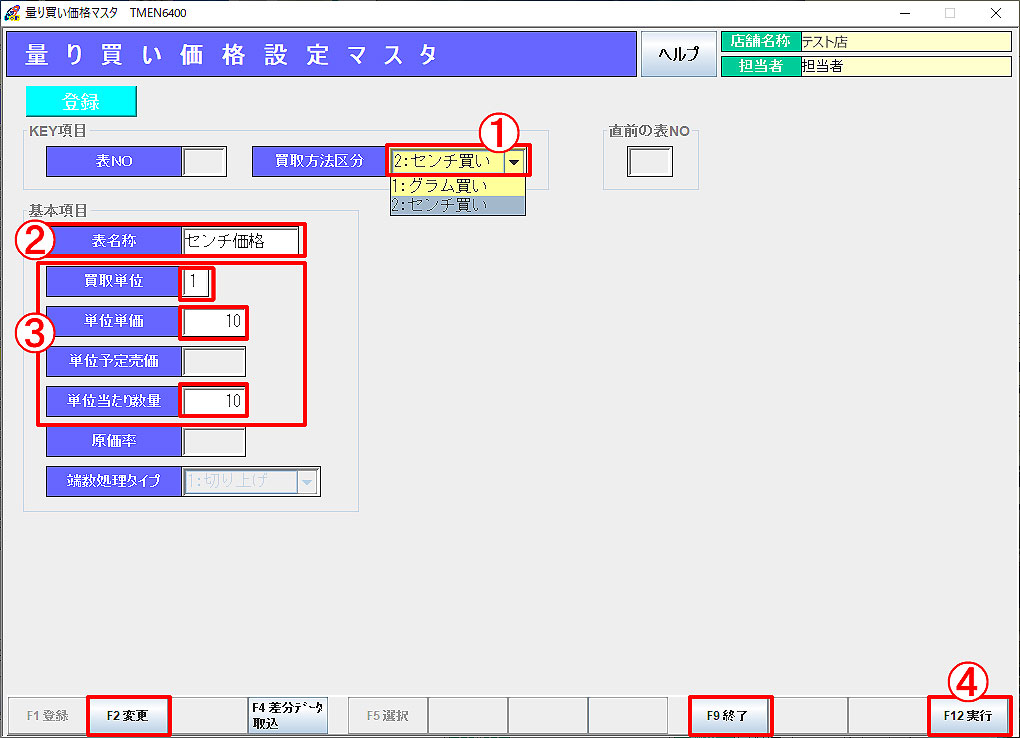Screen dimensions: 1020x738
Task: Click the app icon in the title bar
Action: click(x=12, y=12)
